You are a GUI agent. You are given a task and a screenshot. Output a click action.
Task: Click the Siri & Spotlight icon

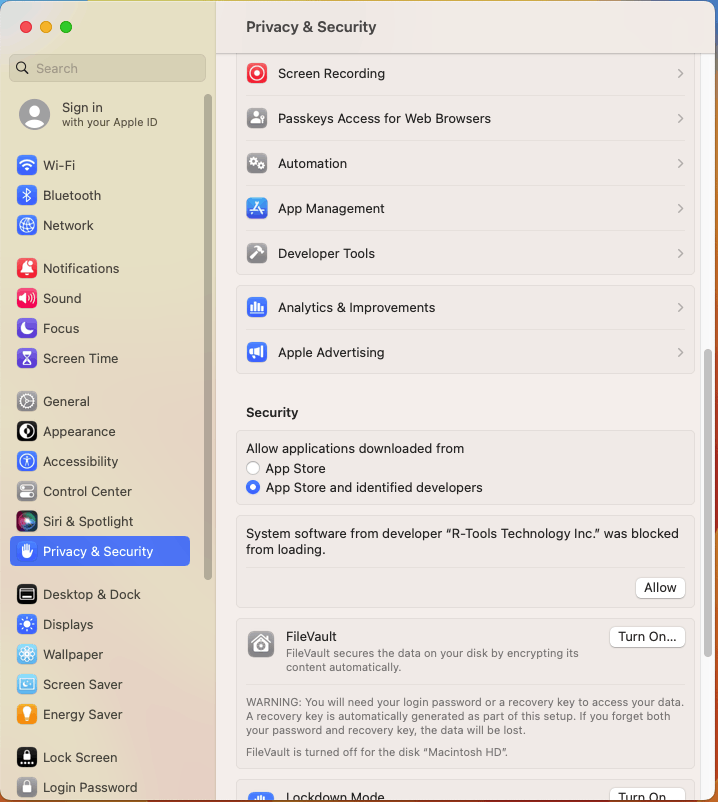coord(27,522)
